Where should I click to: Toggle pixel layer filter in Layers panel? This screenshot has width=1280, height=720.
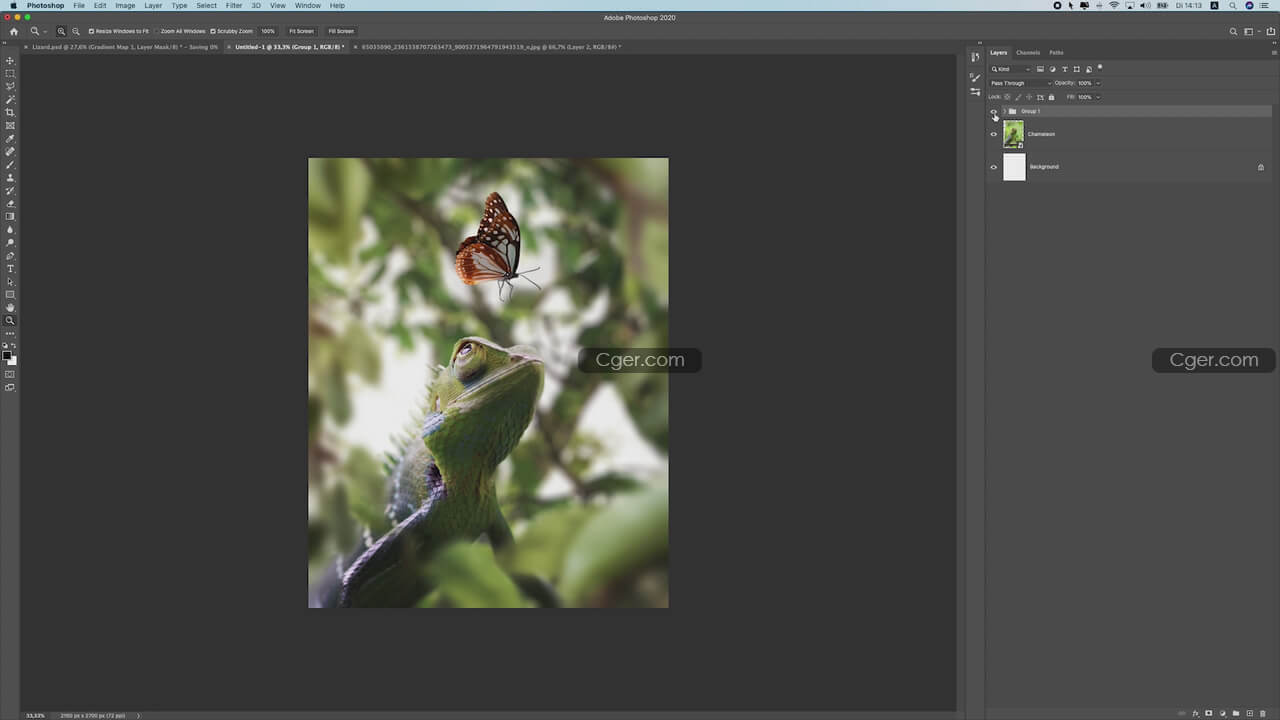[1040, 69]
